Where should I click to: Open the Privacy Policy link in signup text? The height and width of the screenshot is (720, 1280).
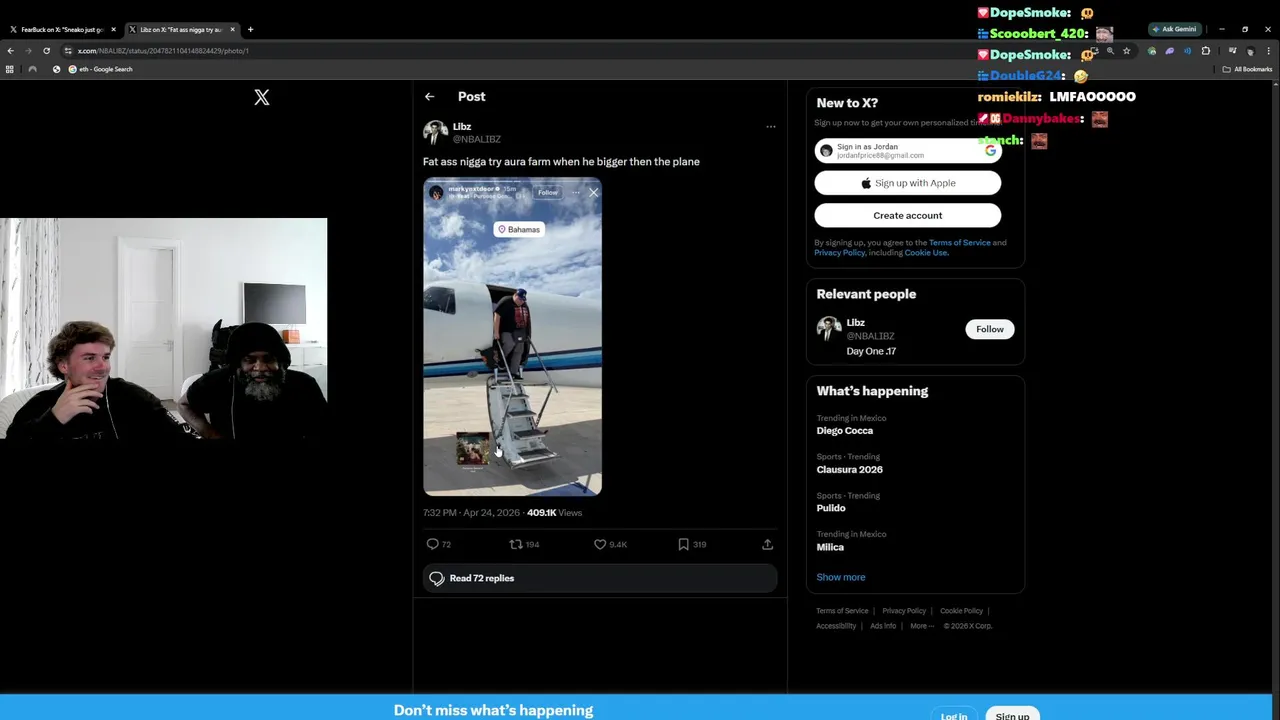click(839, 252)
